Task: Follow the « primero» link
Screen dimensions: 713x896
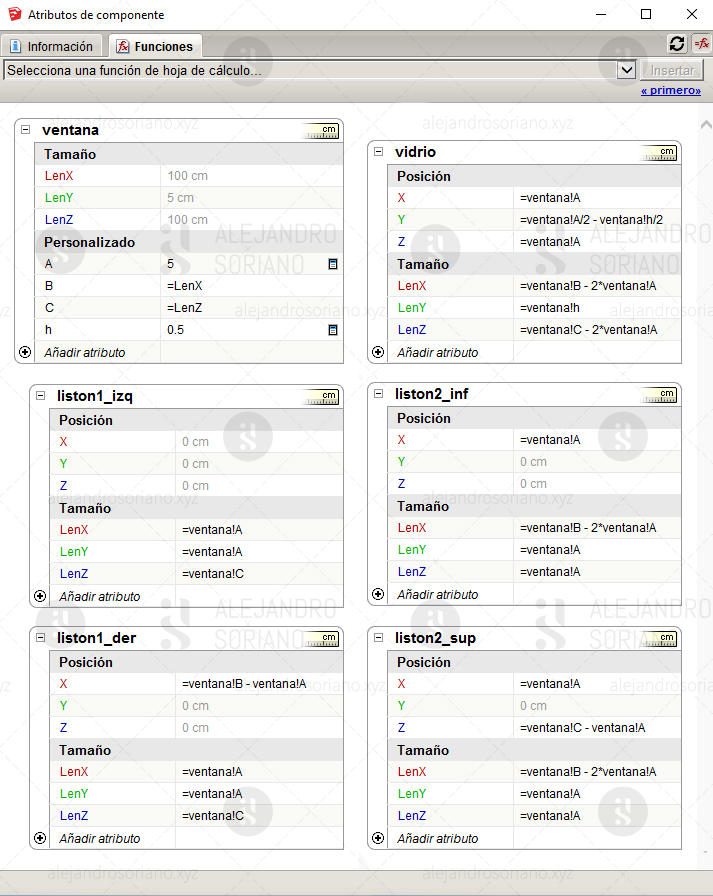Action: [x=671, y=90]
